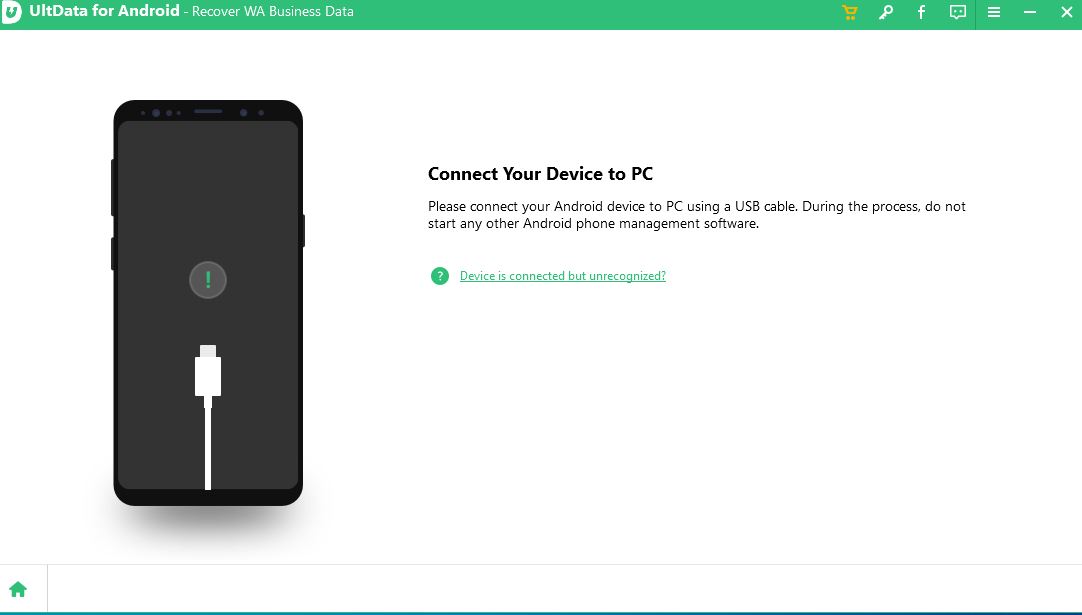
Task: Minimize the UltData window
Action: [x=1030, y=12]
